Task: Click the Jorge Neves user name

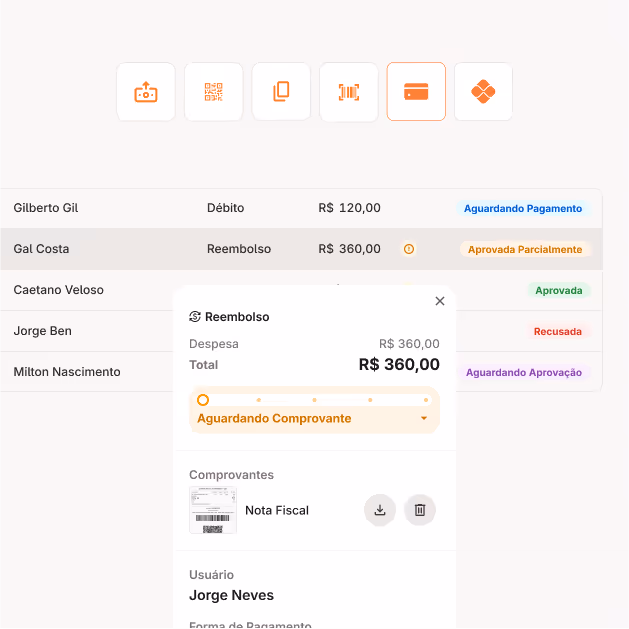Action: [x=231, y=595]
